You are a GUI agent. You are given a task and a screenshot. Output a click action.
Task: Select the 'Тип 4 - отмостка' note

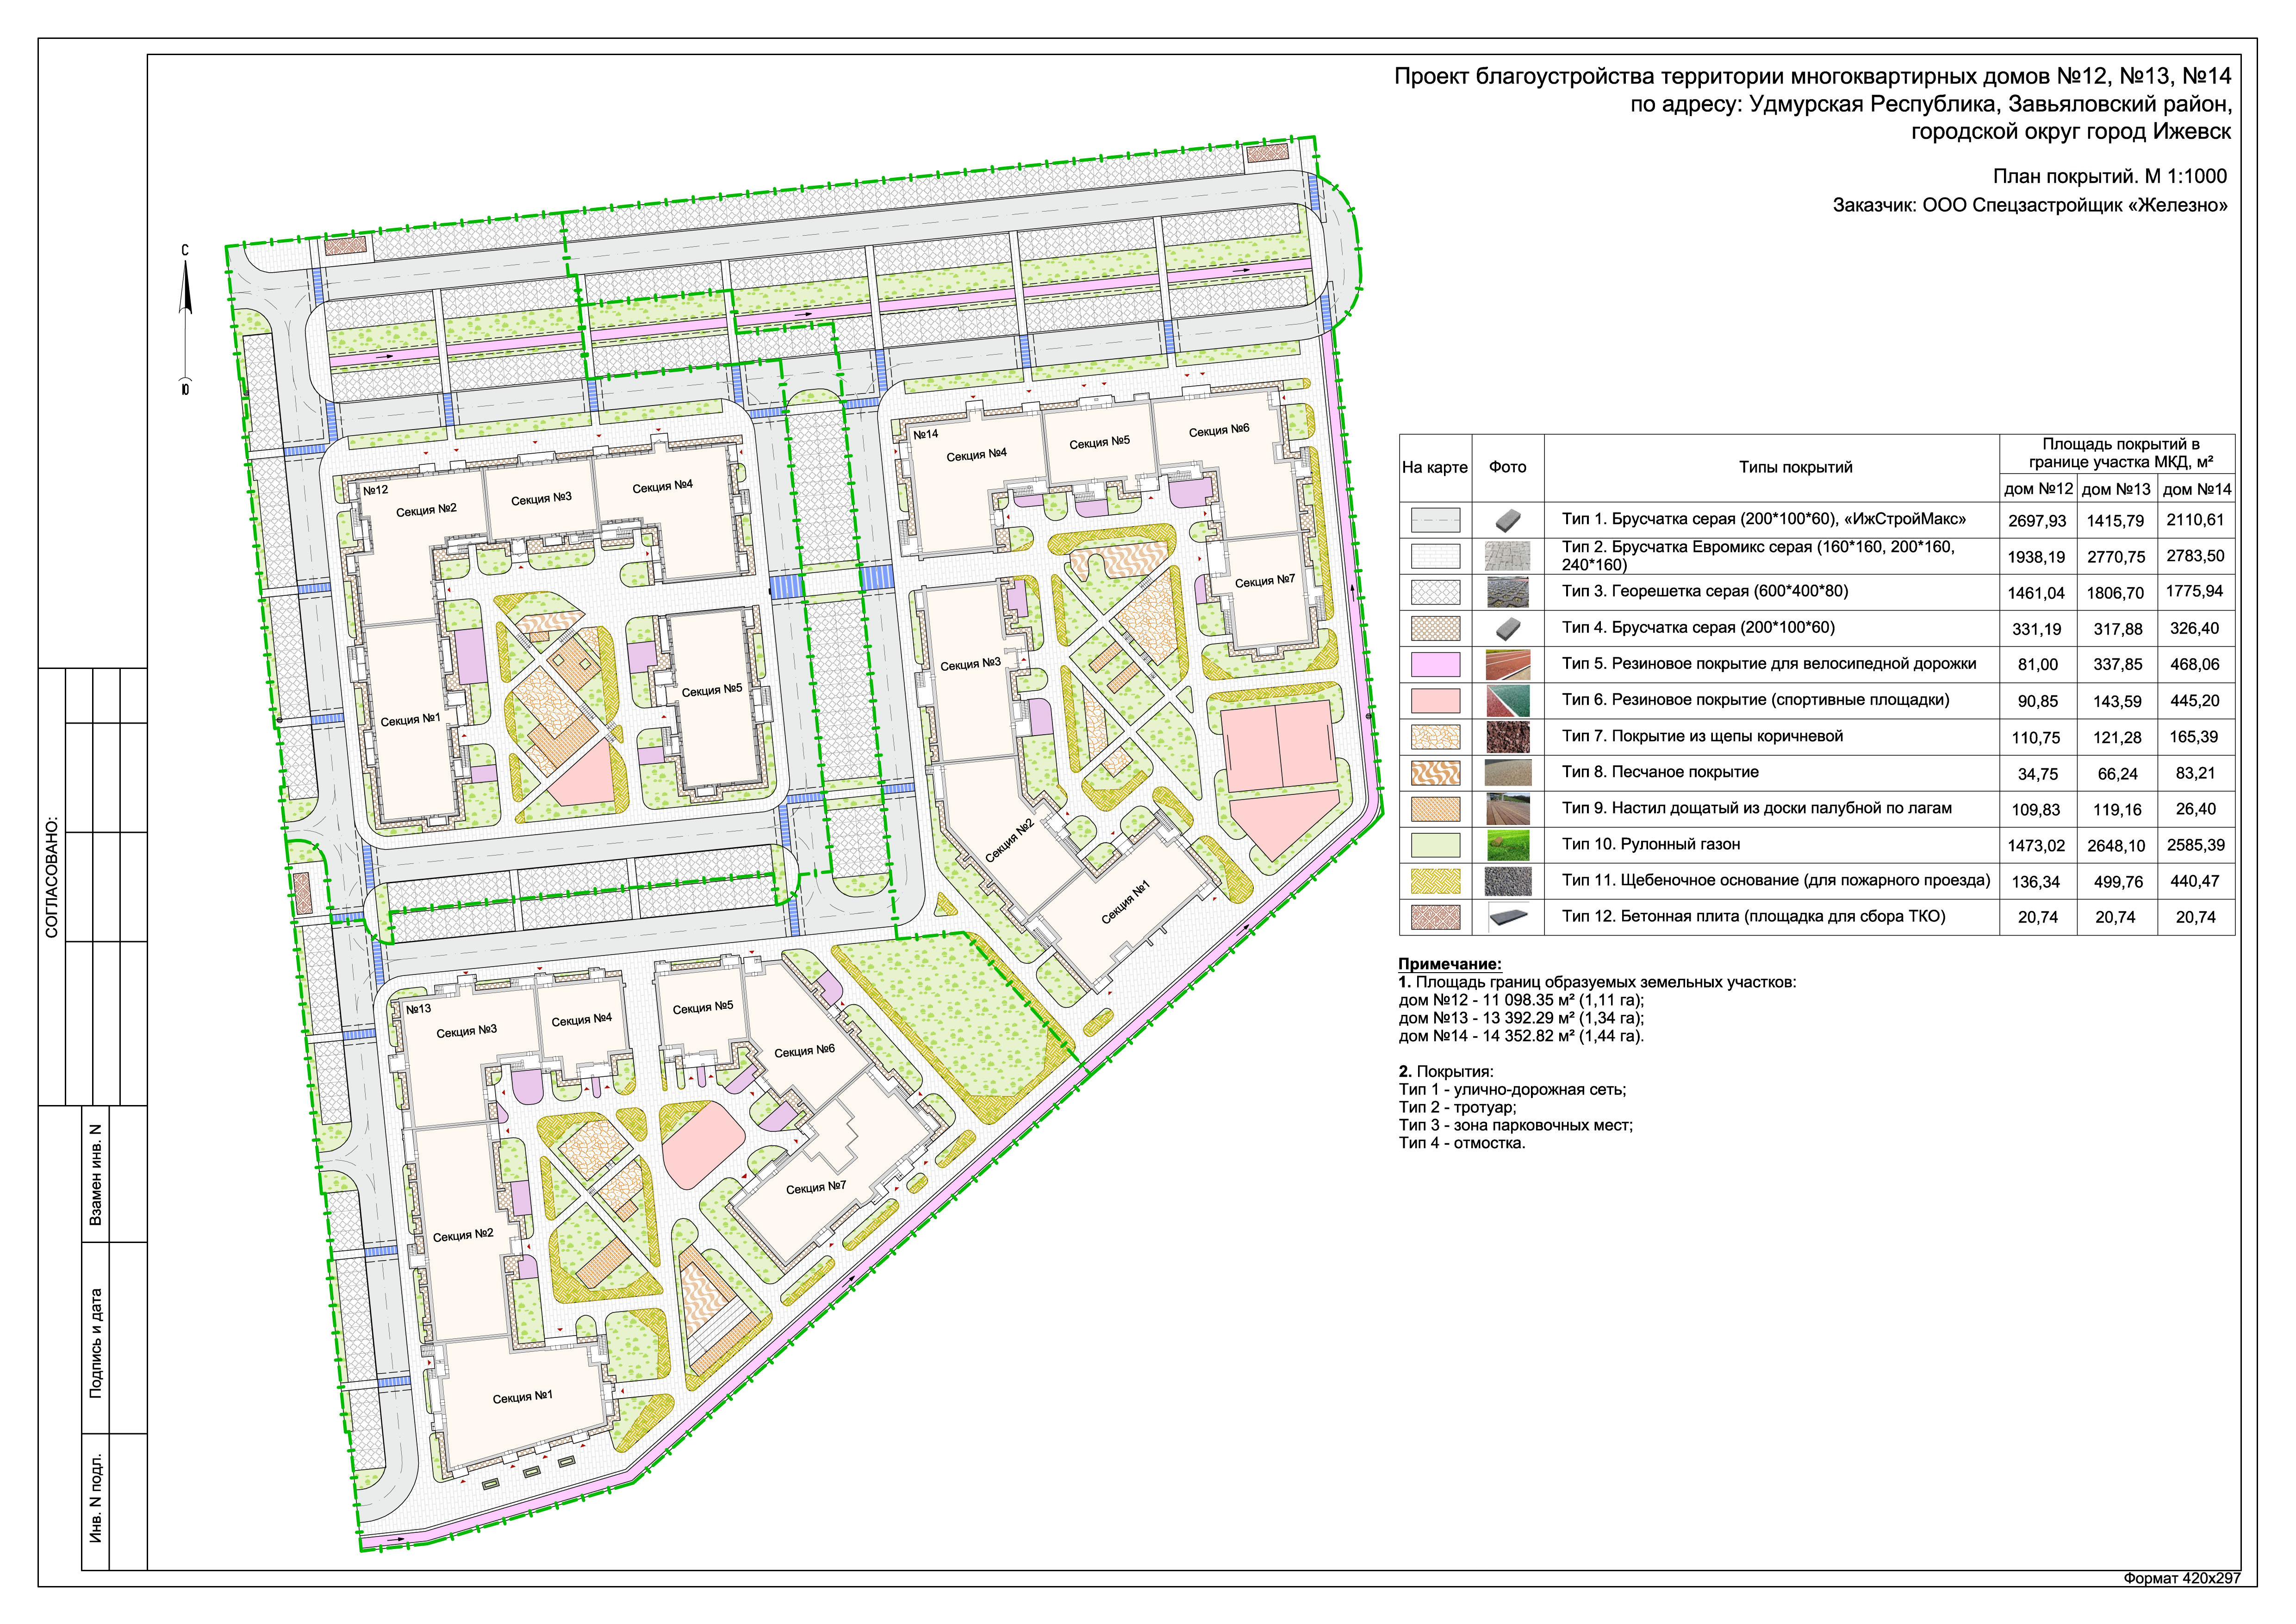click(x=1462, y=1144)
